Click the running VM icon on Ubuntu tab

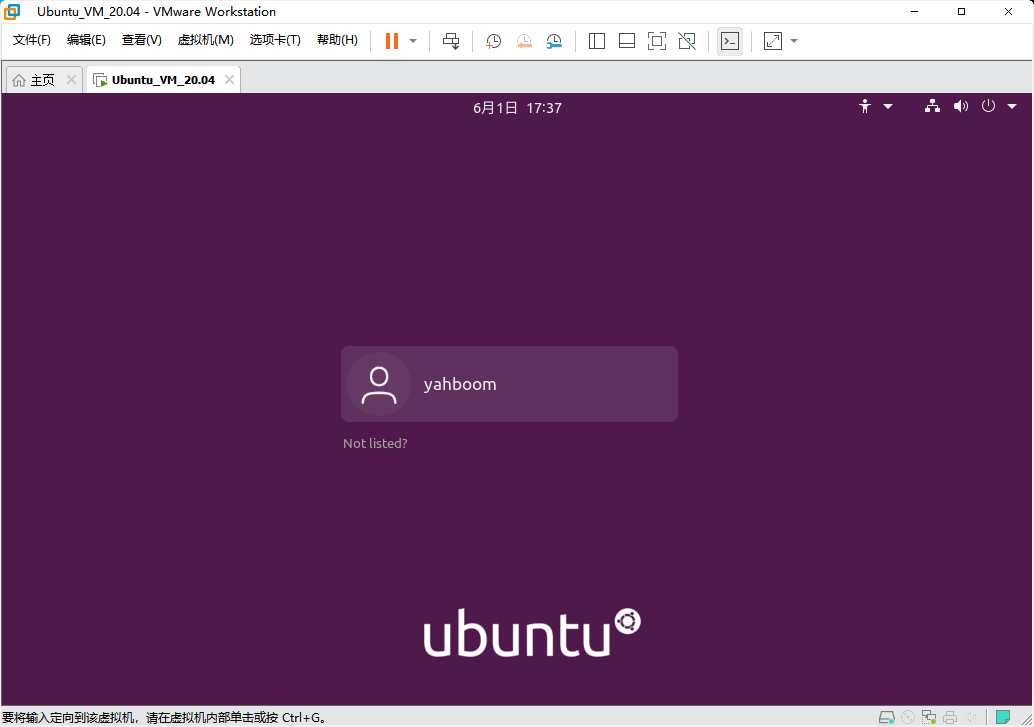[x=100, y=80]
